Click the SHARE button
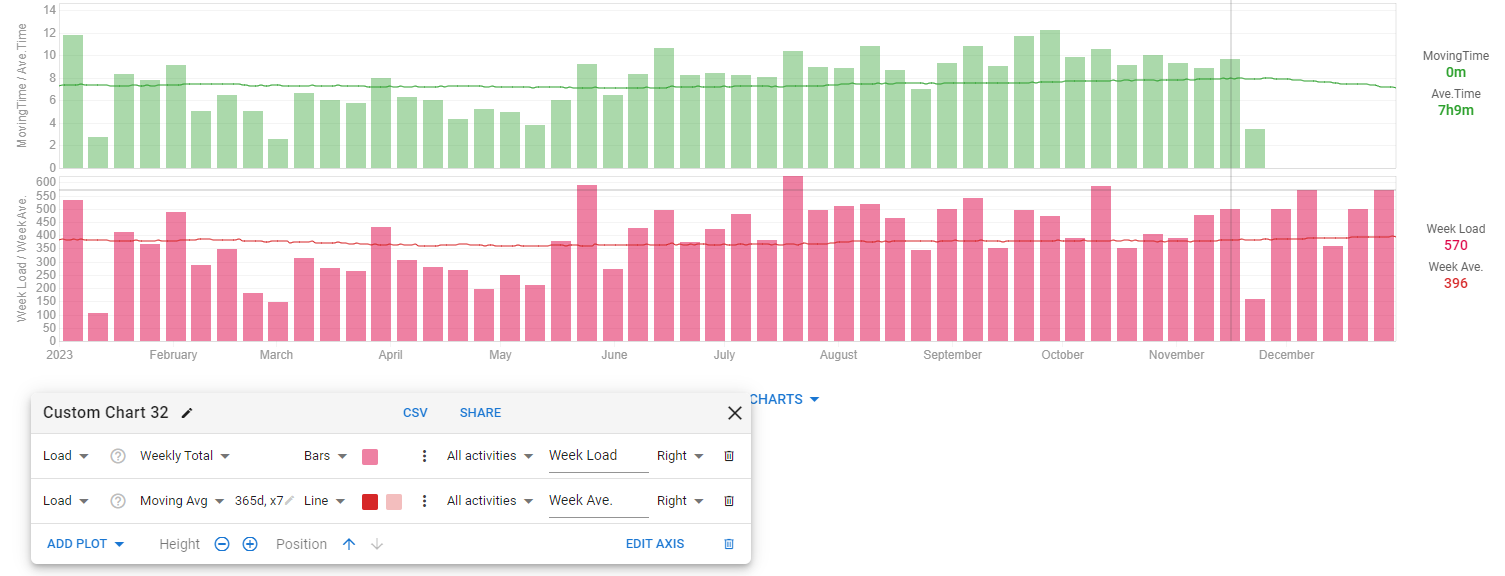 pyautogui.click(x=480, y=413)
